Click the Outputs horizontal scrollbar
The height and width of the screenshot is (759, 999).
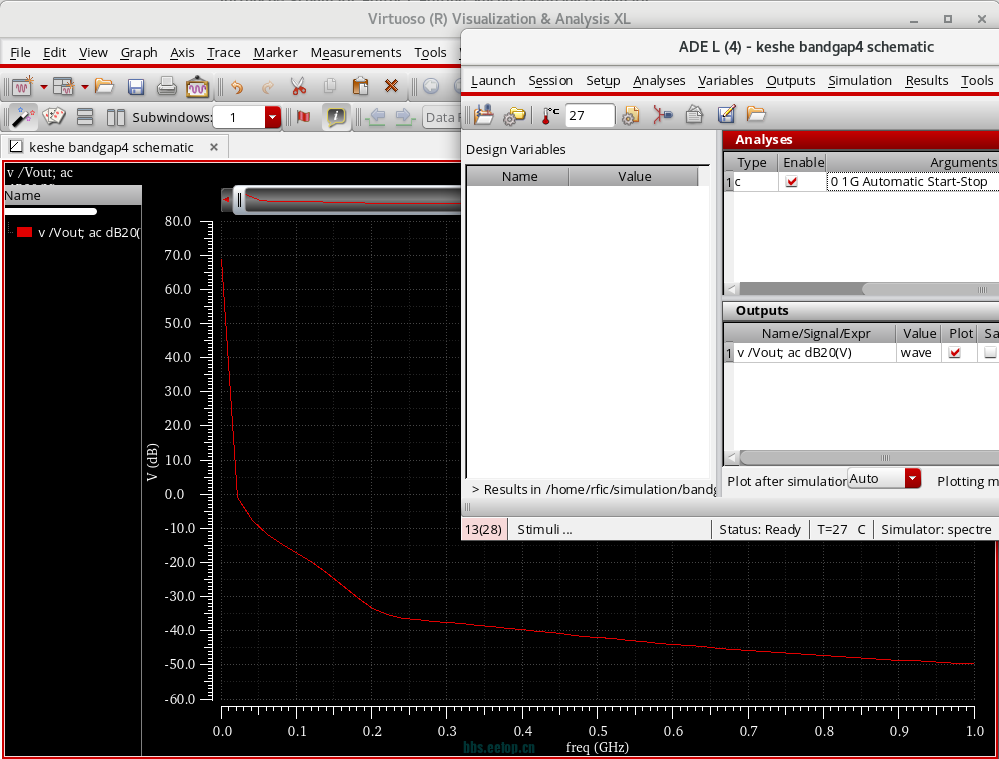870,458
